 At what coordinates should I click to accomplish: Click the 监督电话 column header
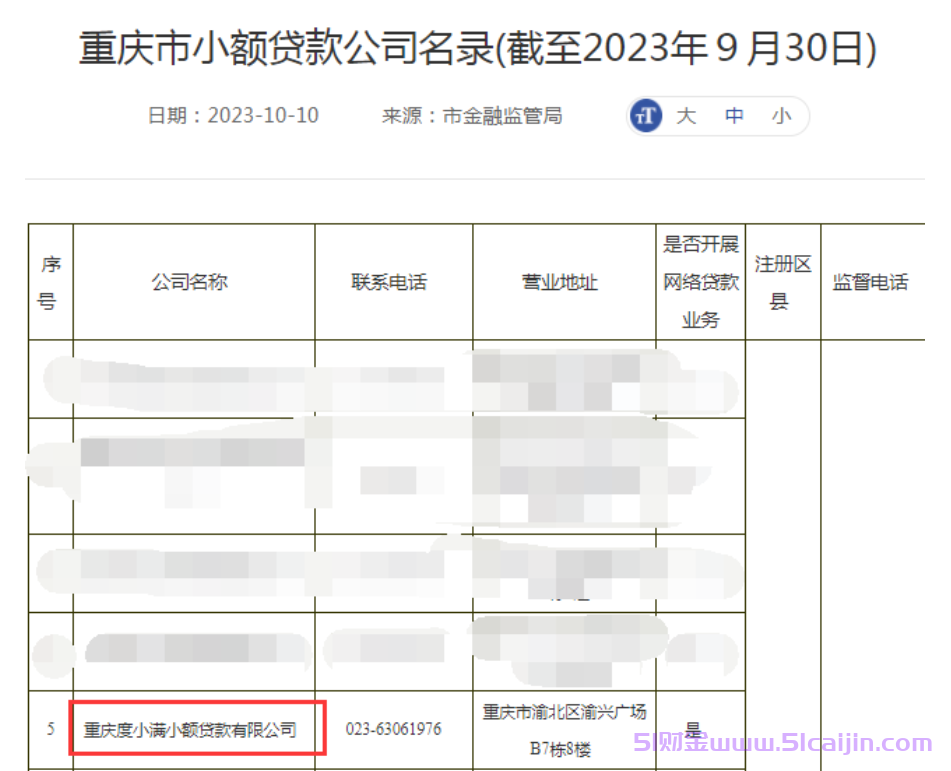pos(873,282)
